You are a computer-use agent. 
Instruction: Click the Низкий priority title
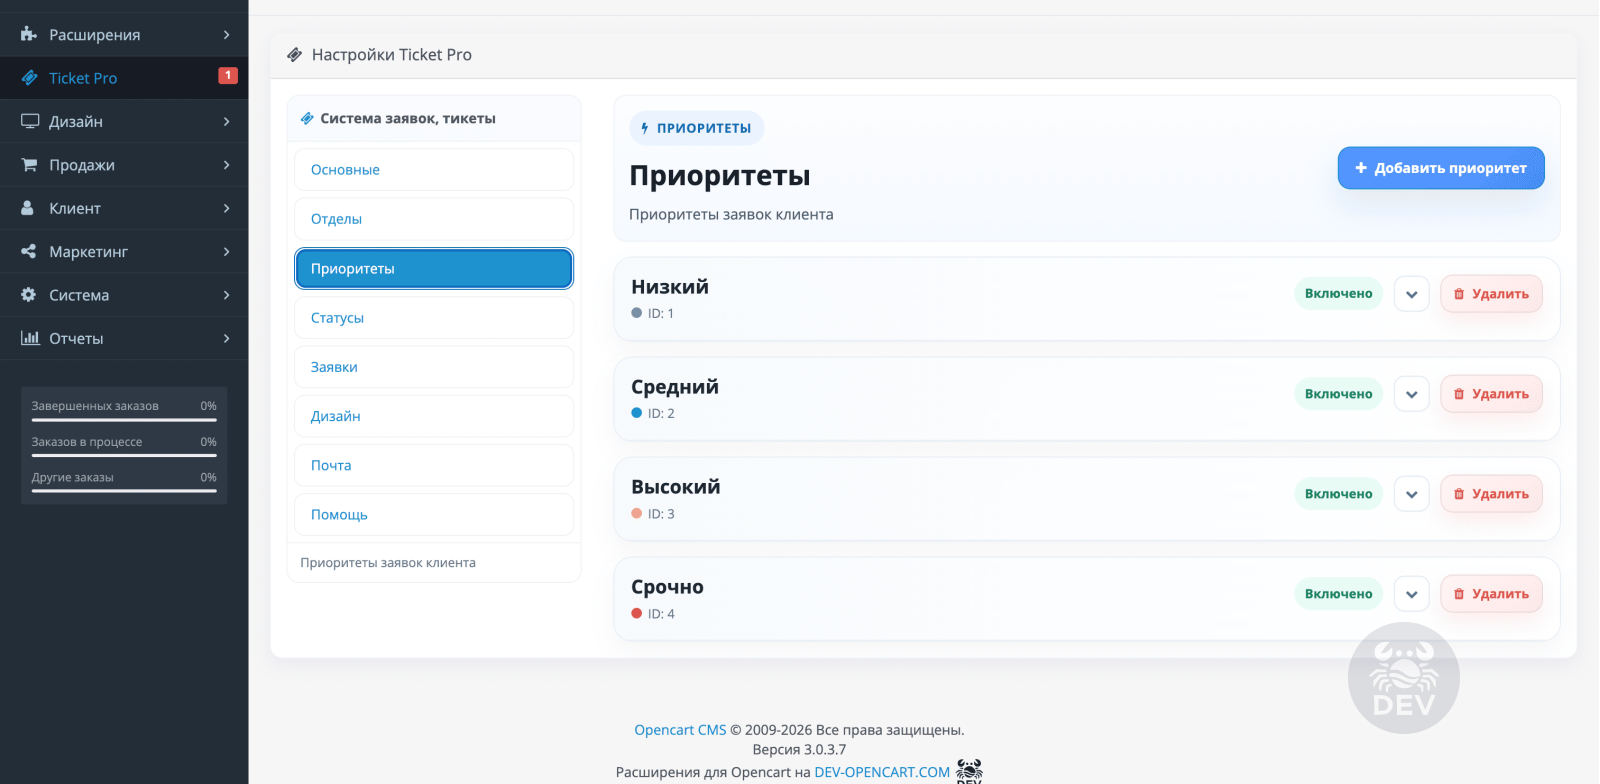point(670,287)
